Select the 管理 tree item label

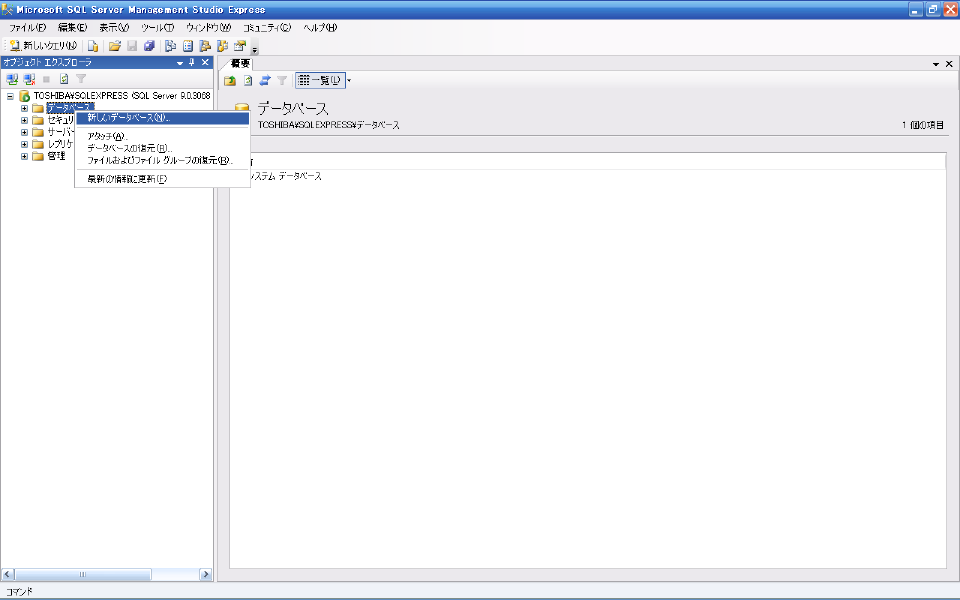tap(56, 156)
